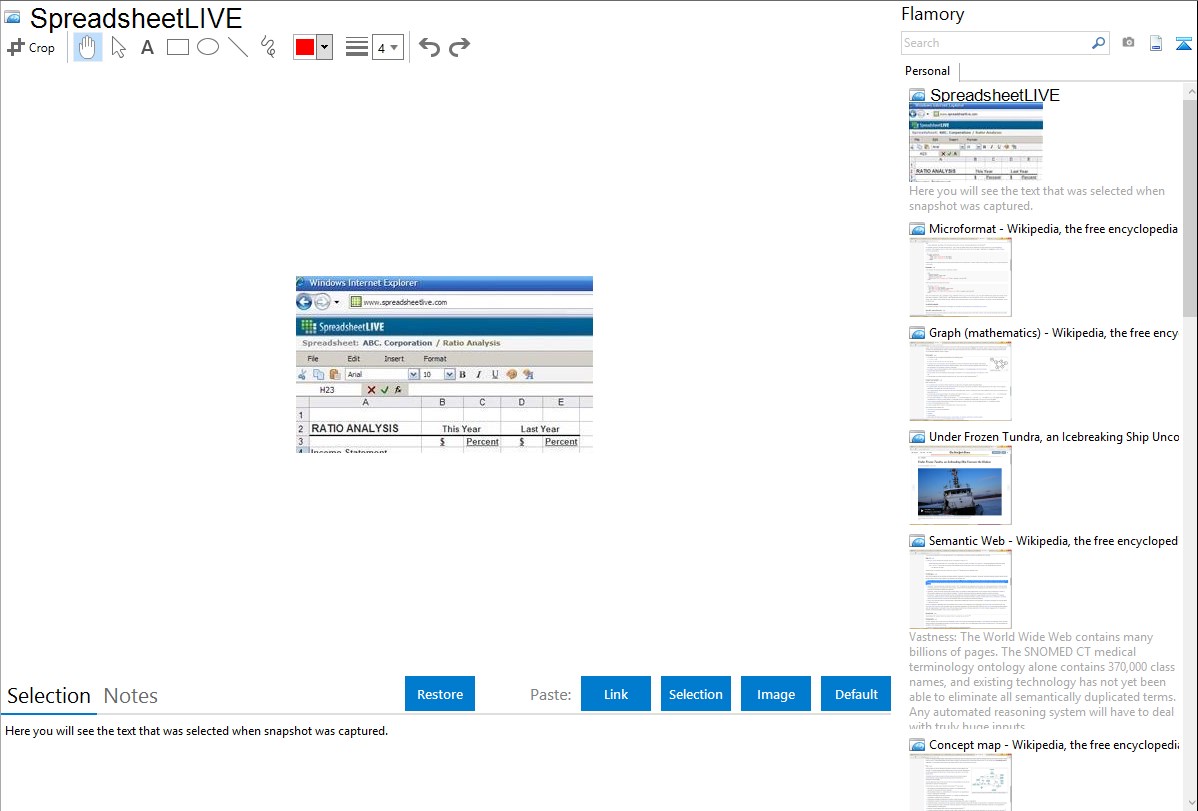Activate the hand pan tool

click(x=88, y=47)
